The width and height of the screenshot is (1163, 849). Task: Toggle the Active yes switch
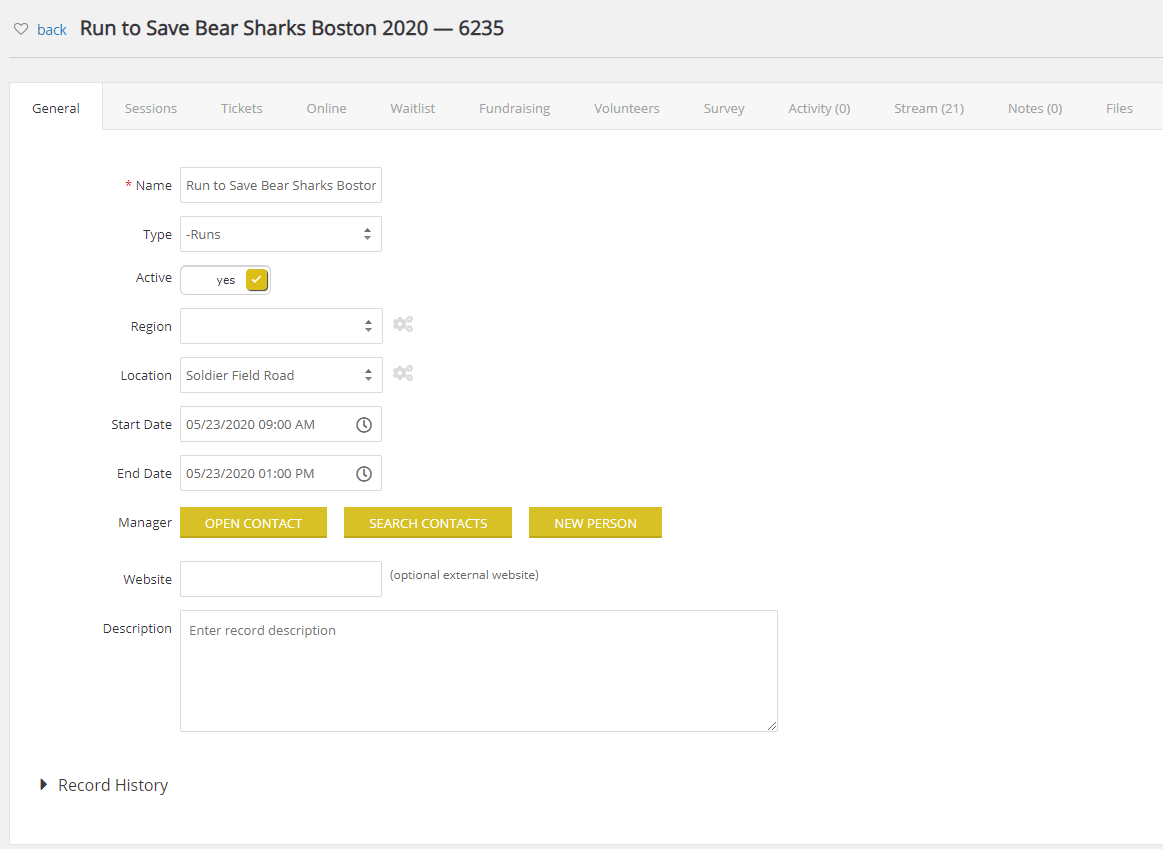tap(225, 280)
